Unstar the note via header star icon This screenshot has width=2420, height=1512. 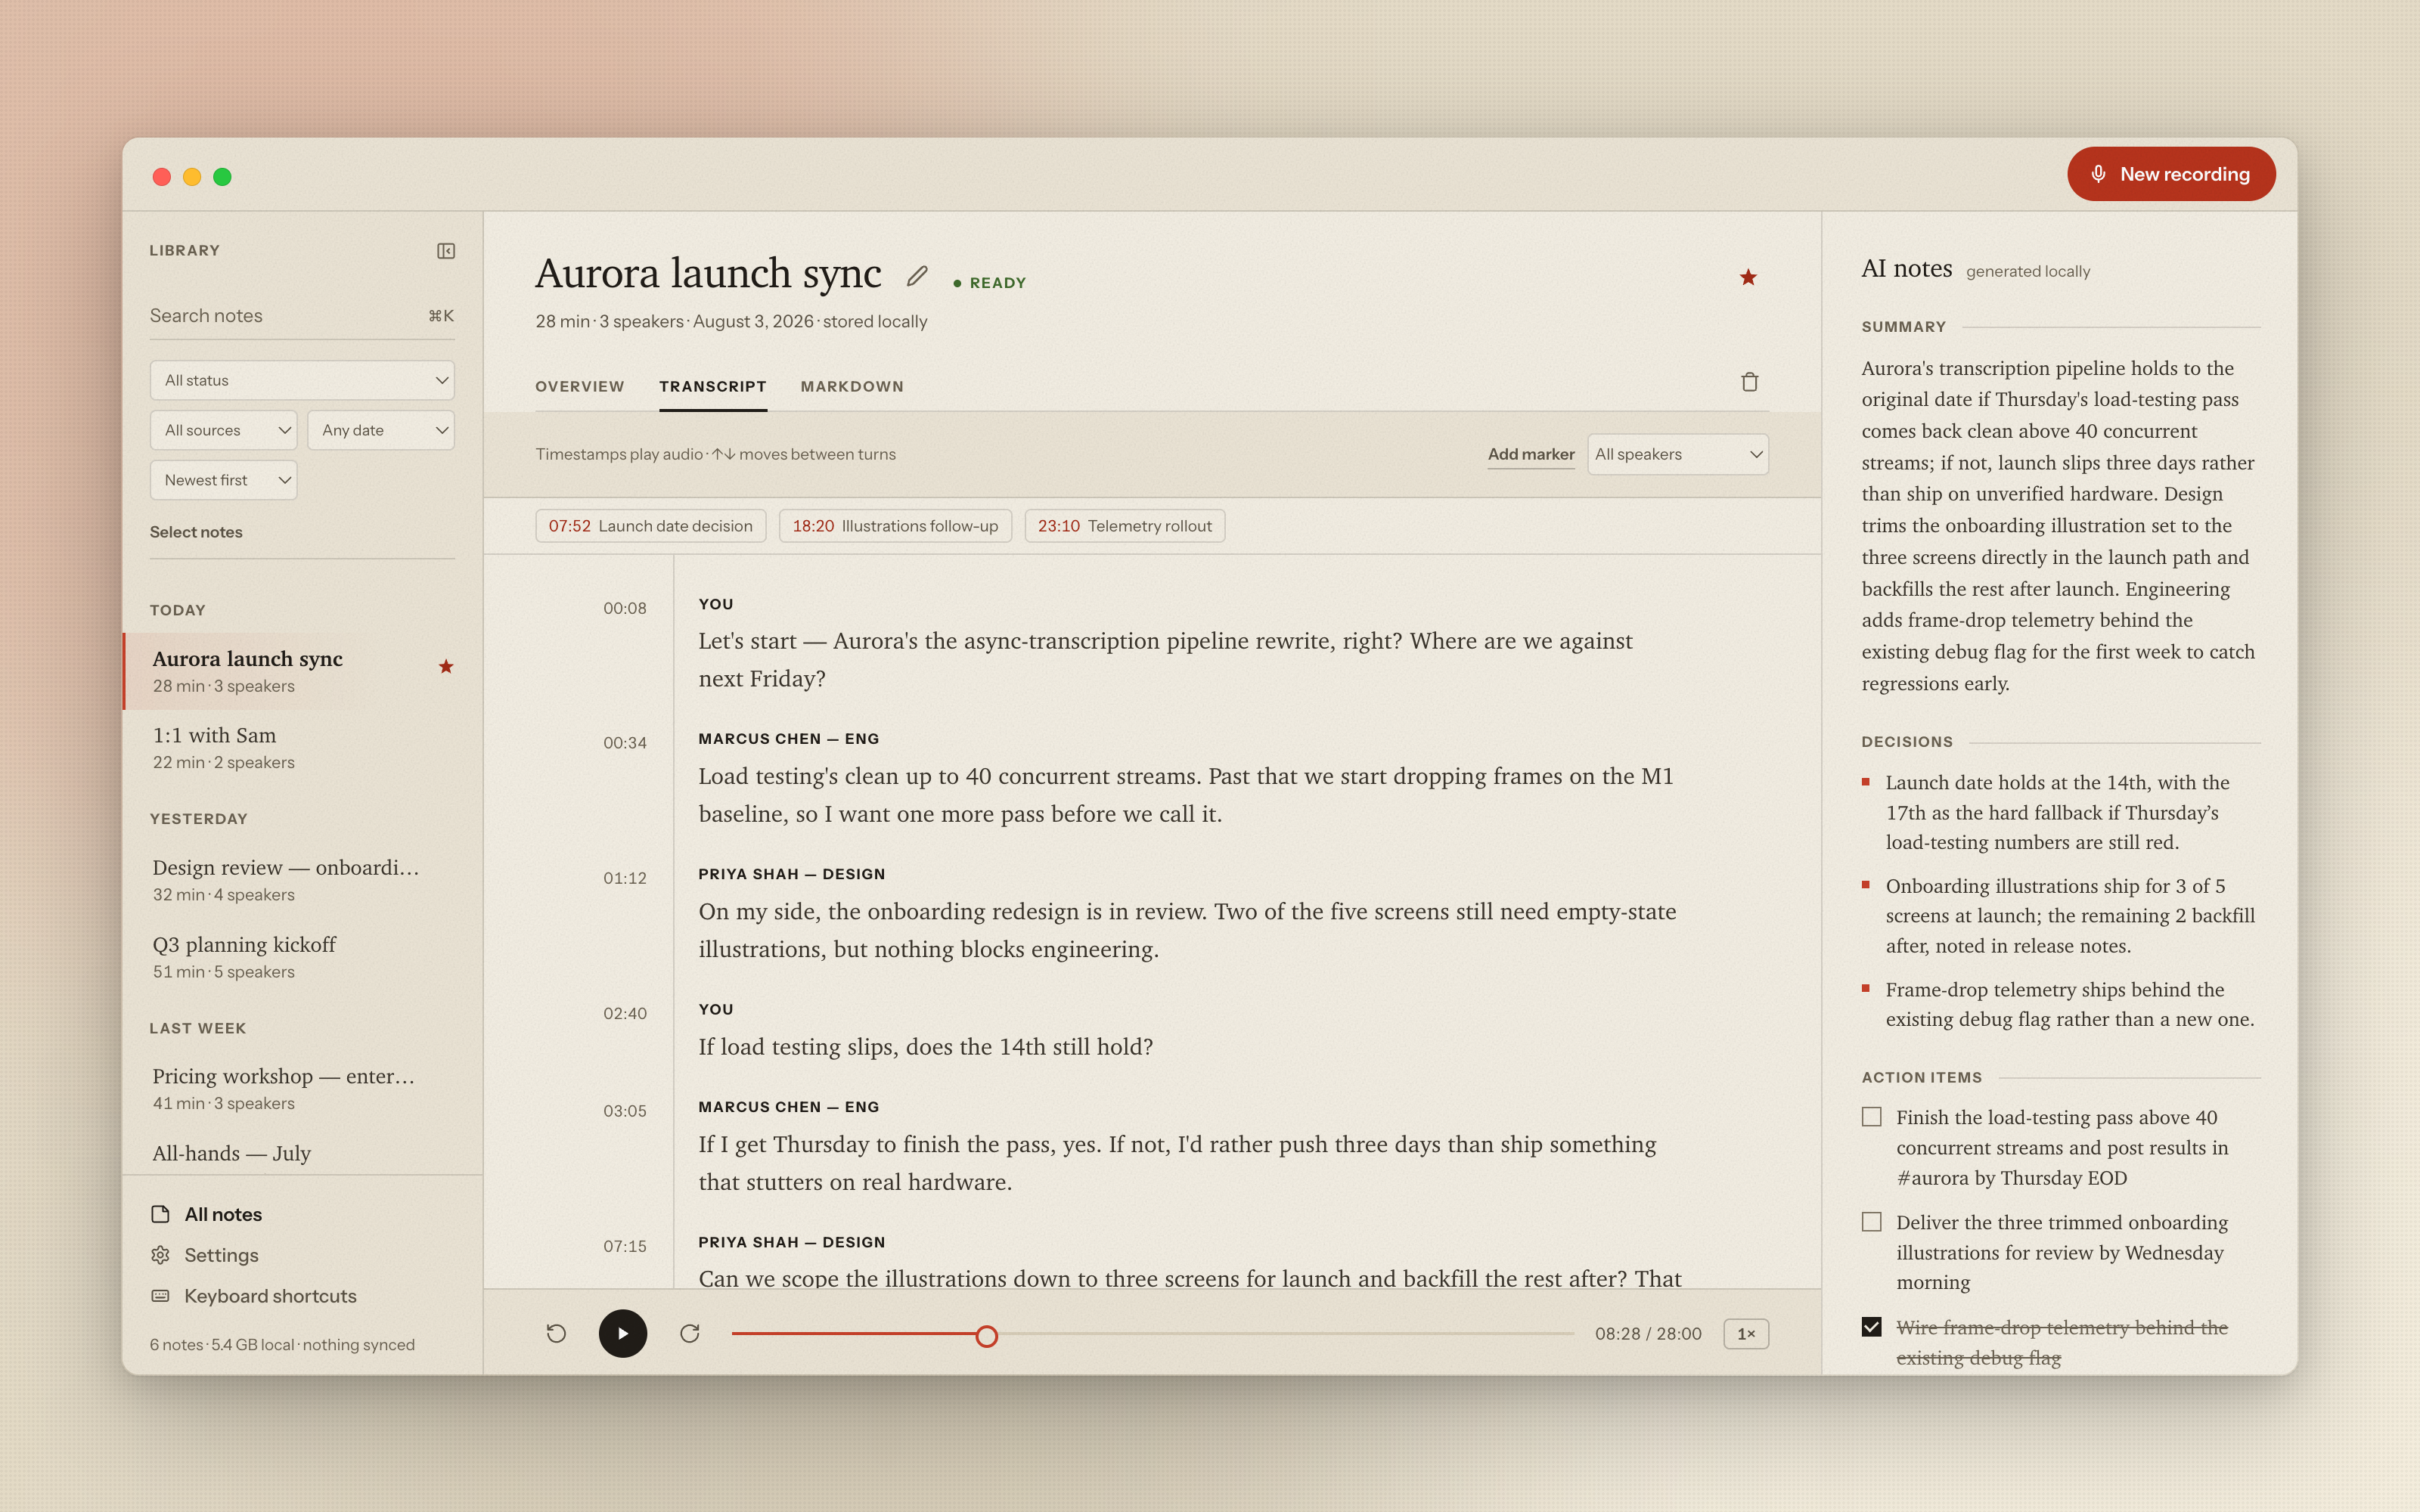pyautogui.click(x=1748, y=277)
